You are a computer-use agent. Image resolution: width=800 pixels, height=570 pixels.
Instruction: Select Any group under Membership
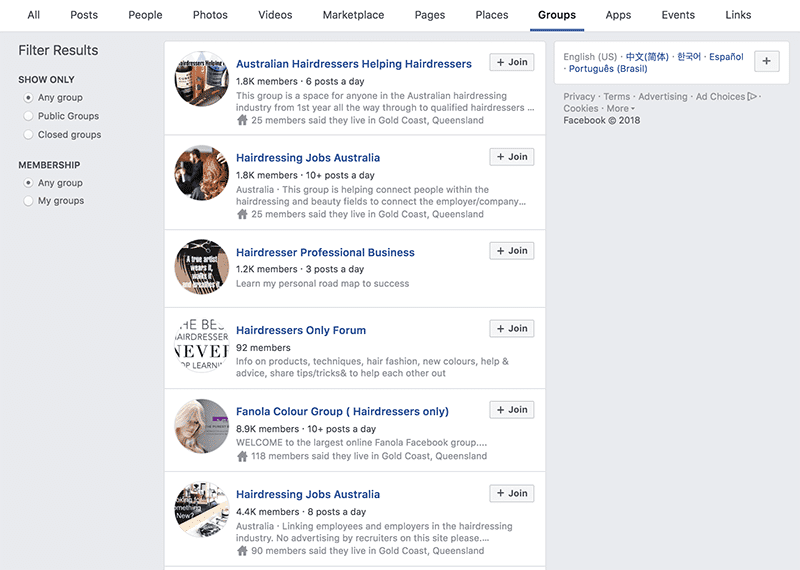pyautogui.click(x=29, y=183)
